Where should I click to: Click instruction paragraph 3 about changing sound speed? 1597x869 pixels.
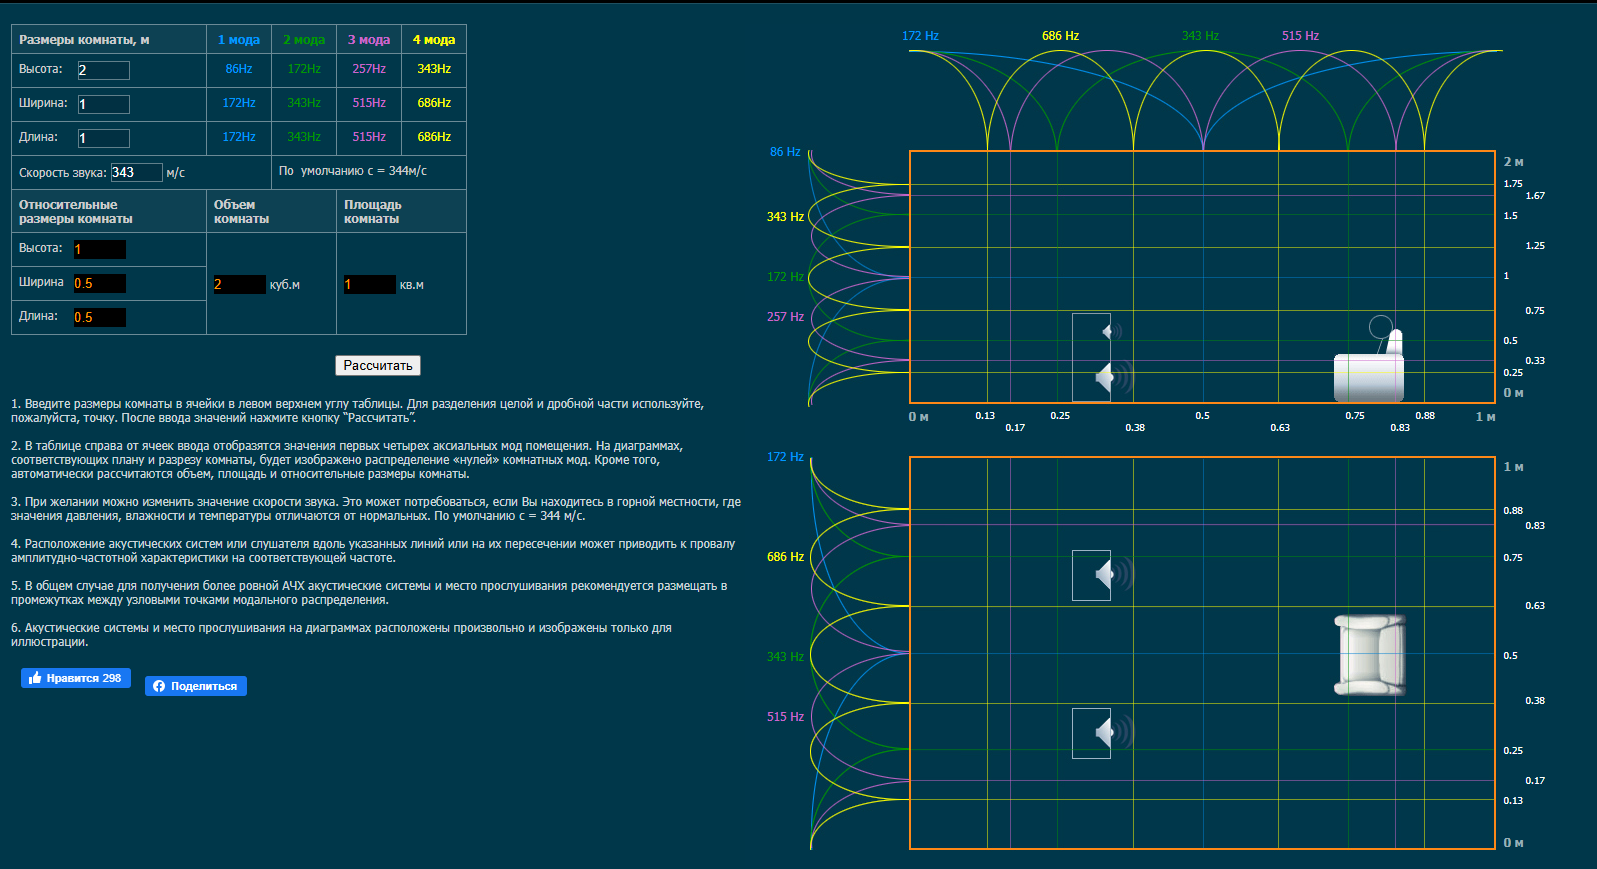(376, 509)
